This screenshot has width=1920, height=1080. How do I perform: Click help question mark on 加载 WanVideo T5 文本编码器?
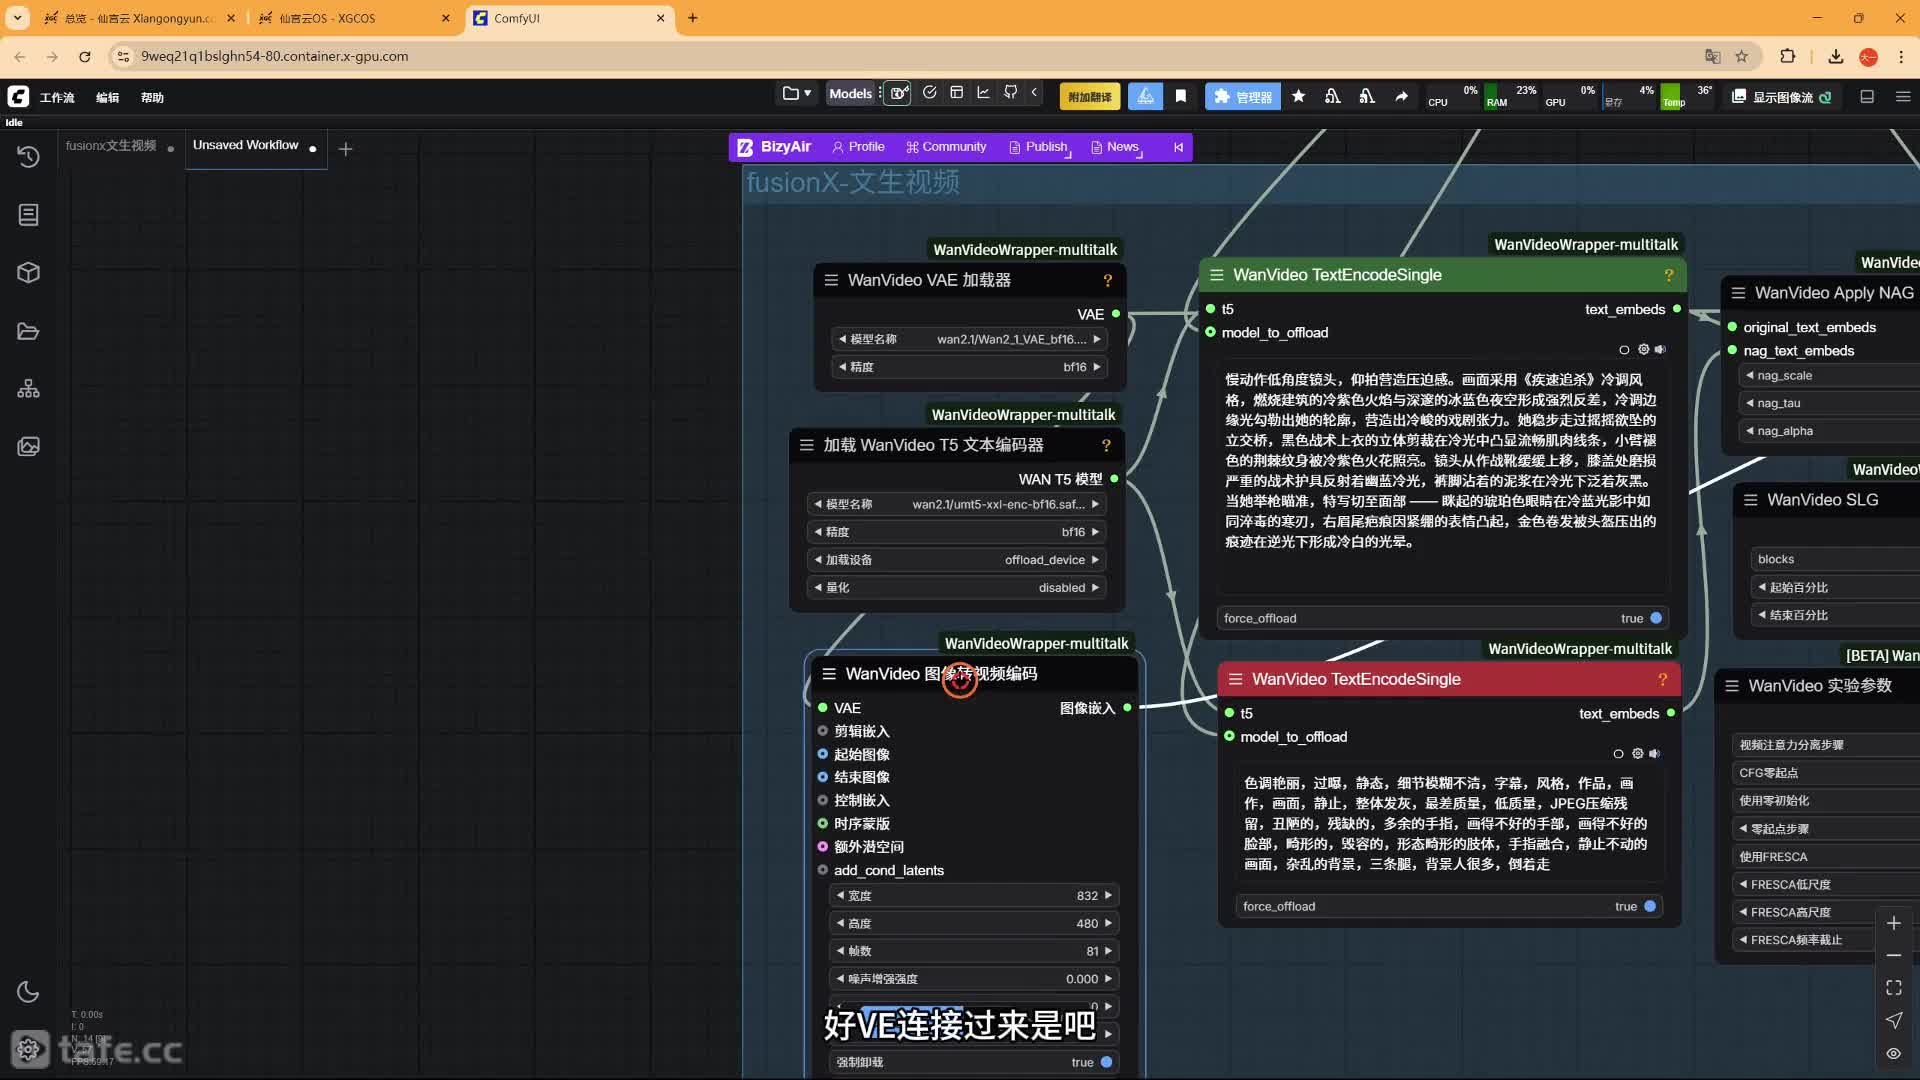pos(1106,445)
